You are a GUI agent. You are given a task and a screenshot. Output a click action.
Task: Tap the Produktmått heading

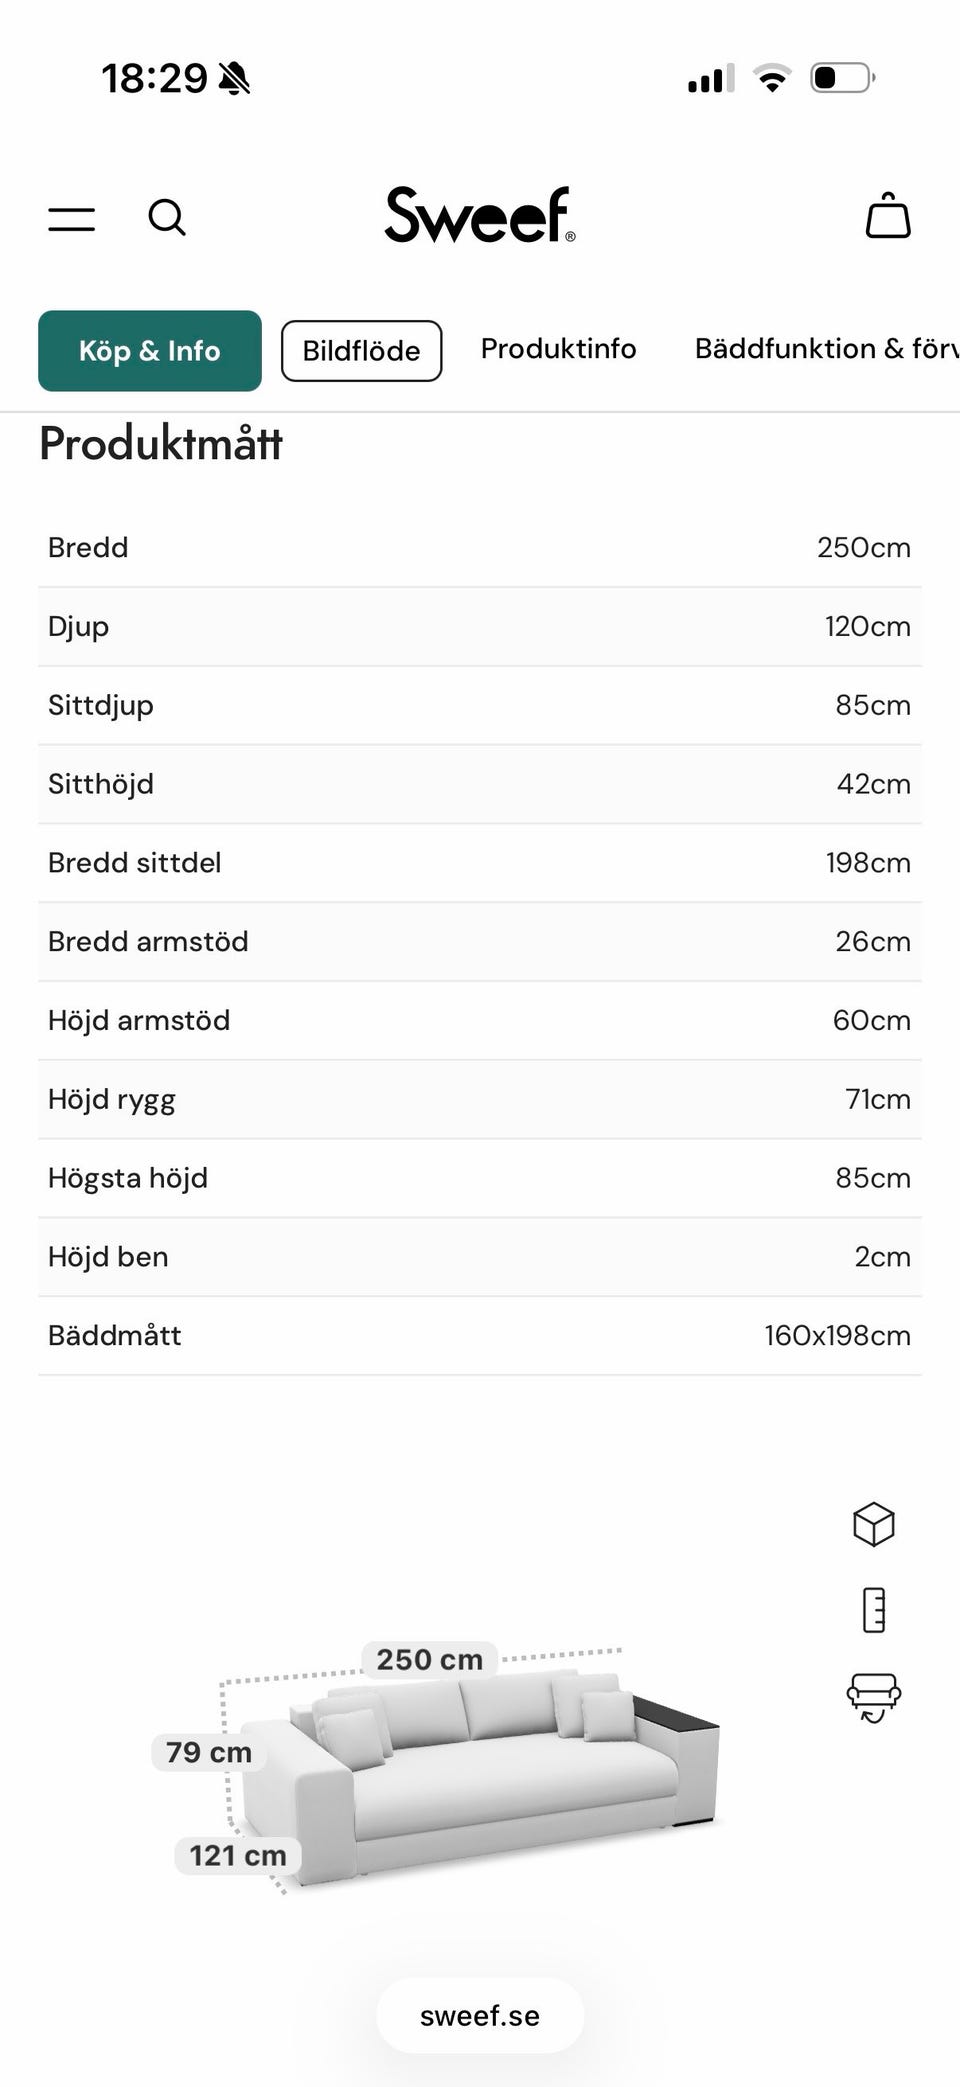(161, 443)
